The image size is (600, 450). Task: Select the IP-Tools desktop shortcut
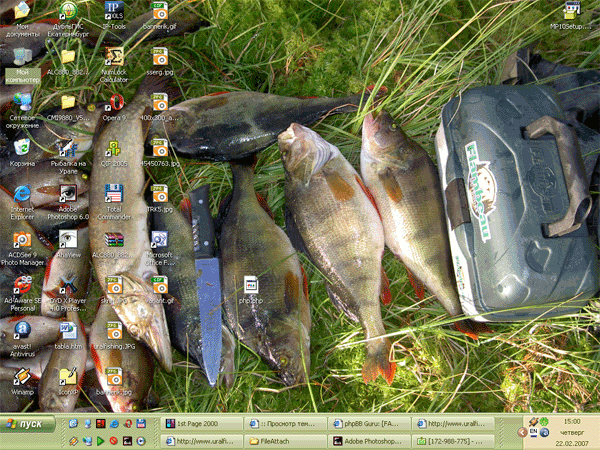point(114,12)
